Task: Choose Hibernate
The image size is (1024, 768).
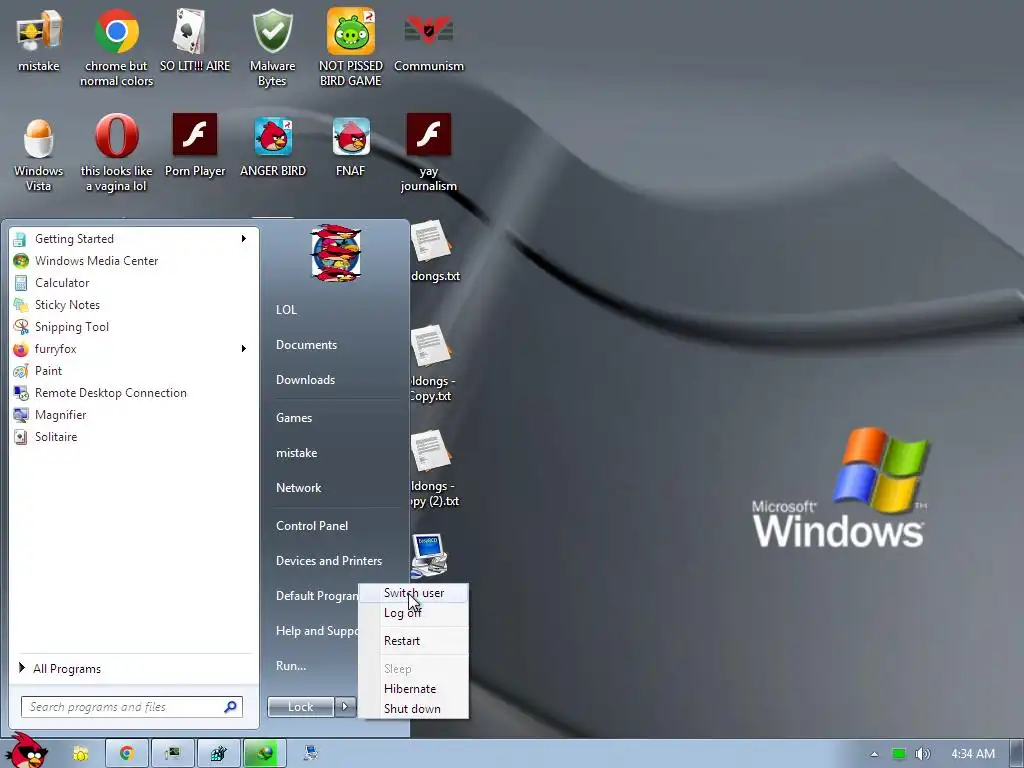Action: coord(414,689)
